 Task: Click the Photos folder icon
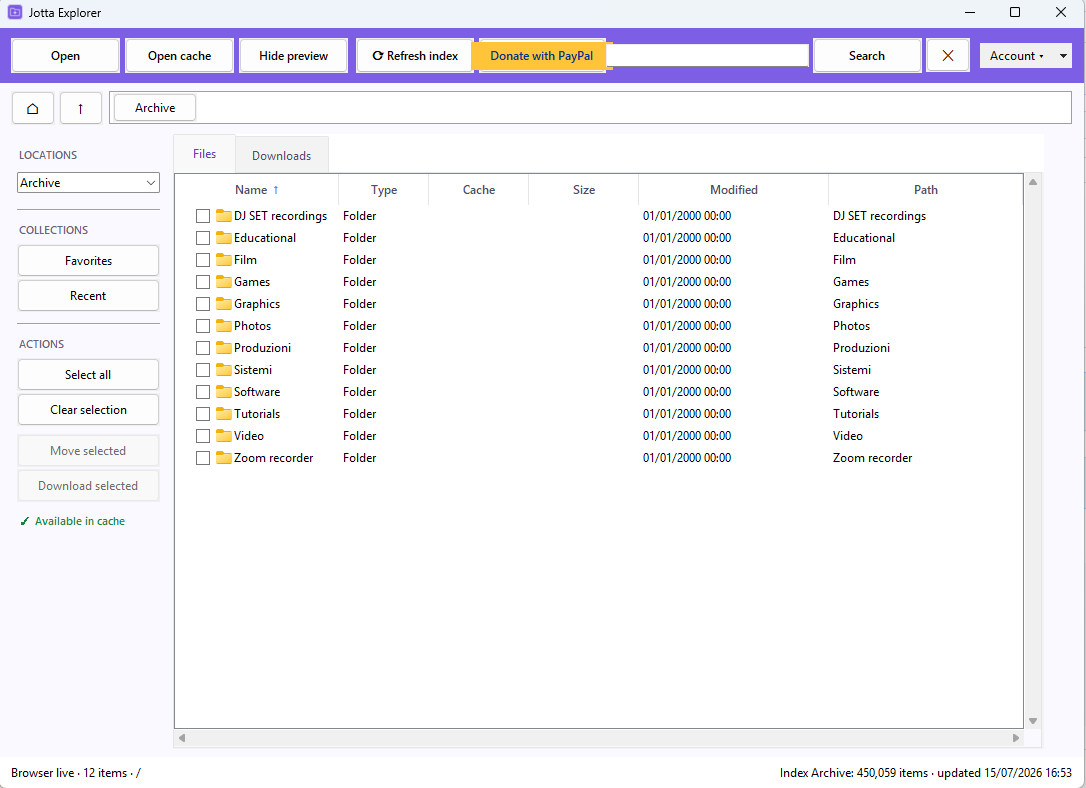223,326
